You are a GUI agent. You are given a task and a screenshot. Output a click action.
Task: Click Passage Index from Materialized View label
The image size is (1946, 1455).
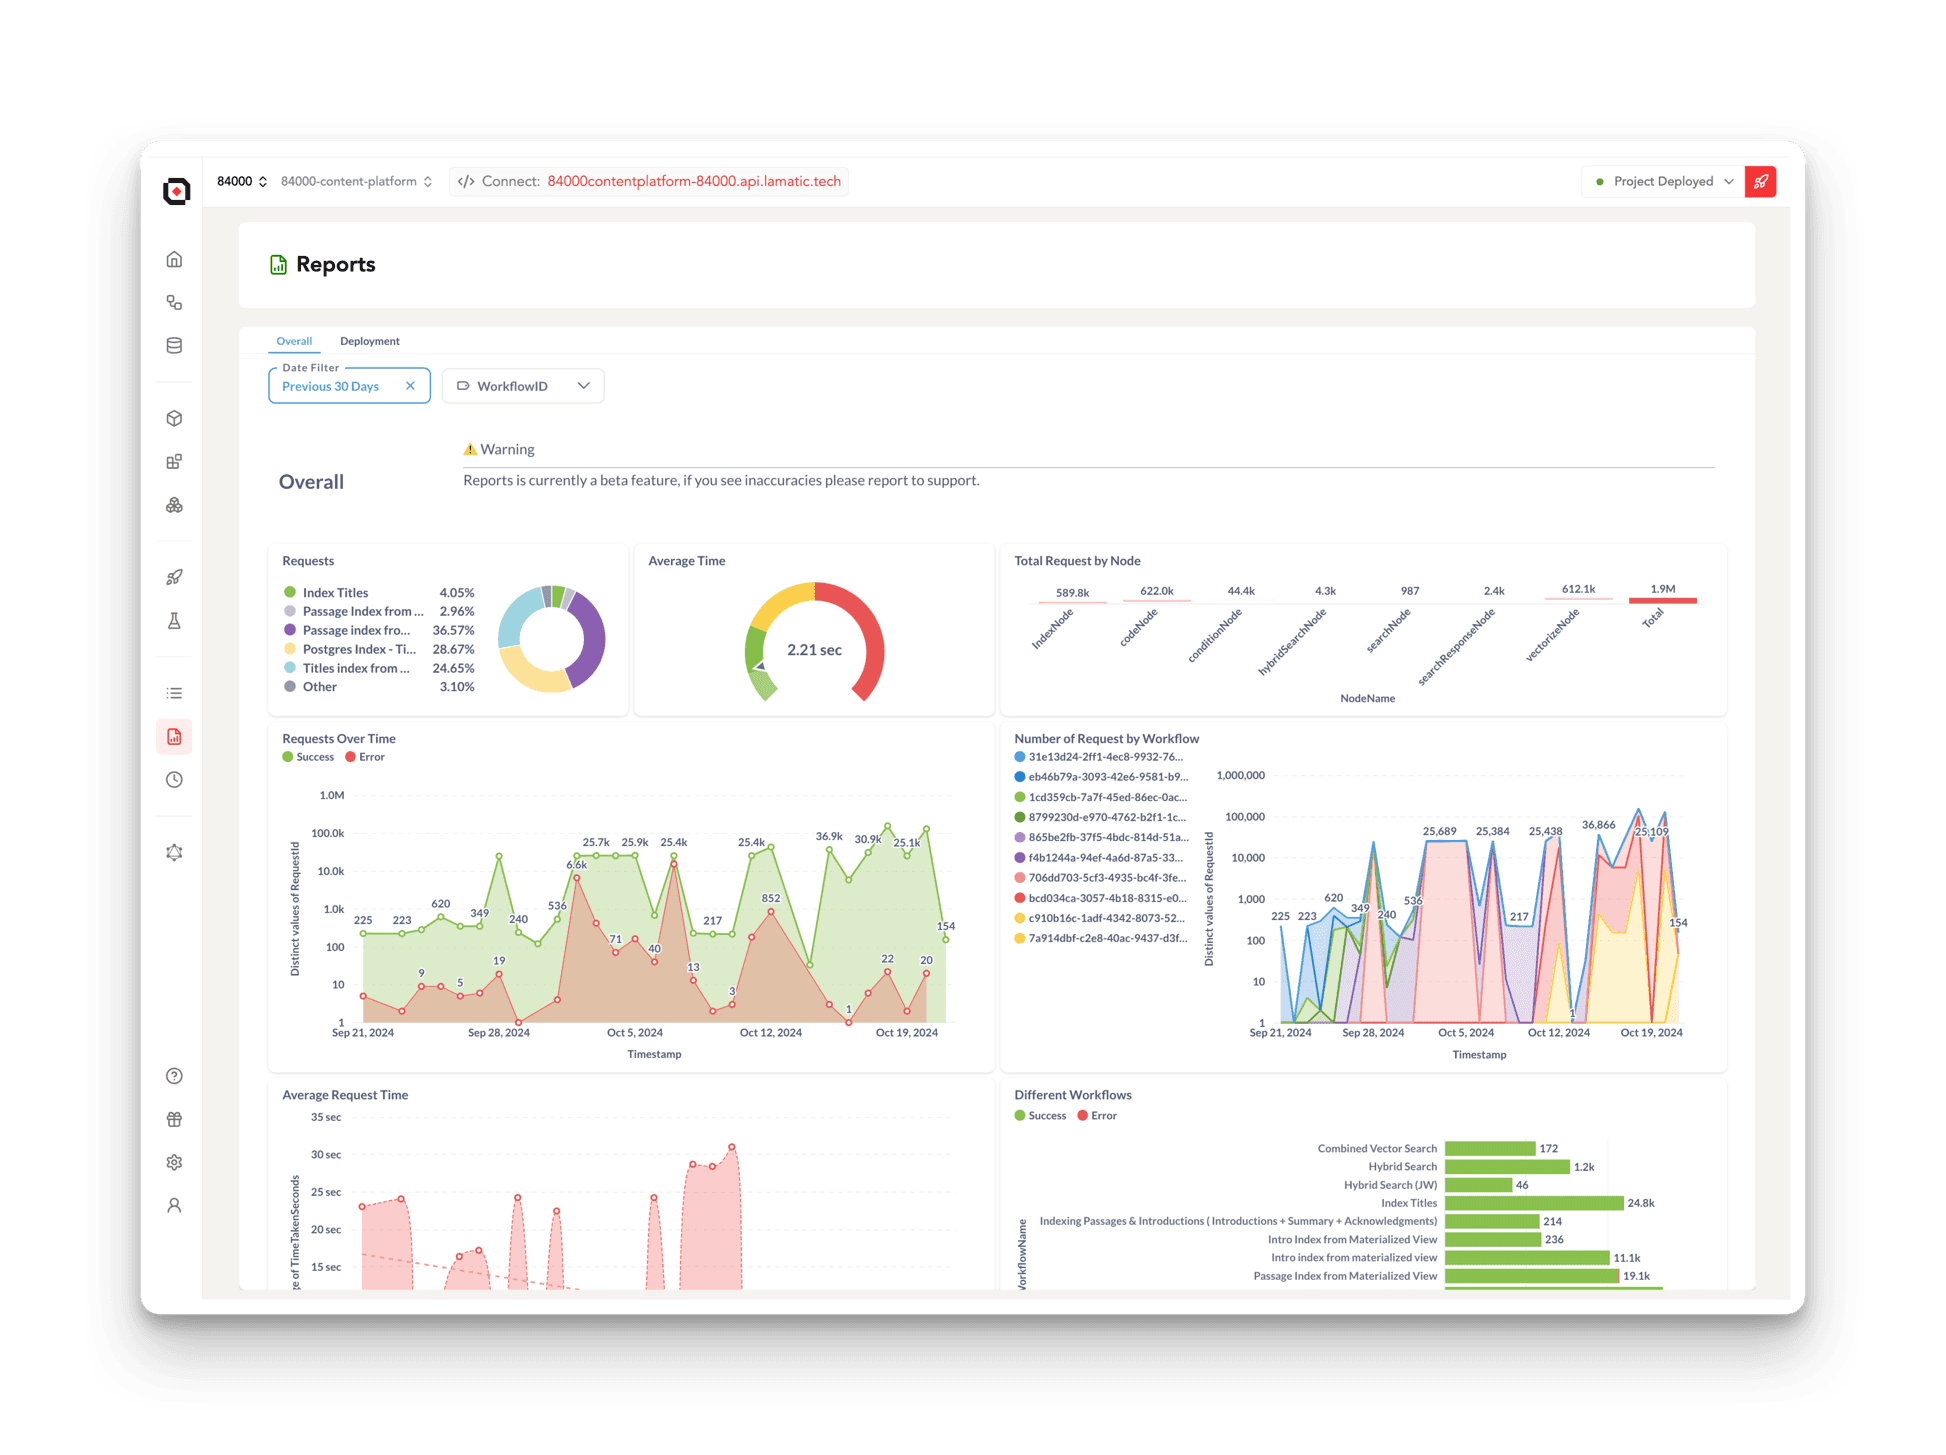pos(1345,1276)
